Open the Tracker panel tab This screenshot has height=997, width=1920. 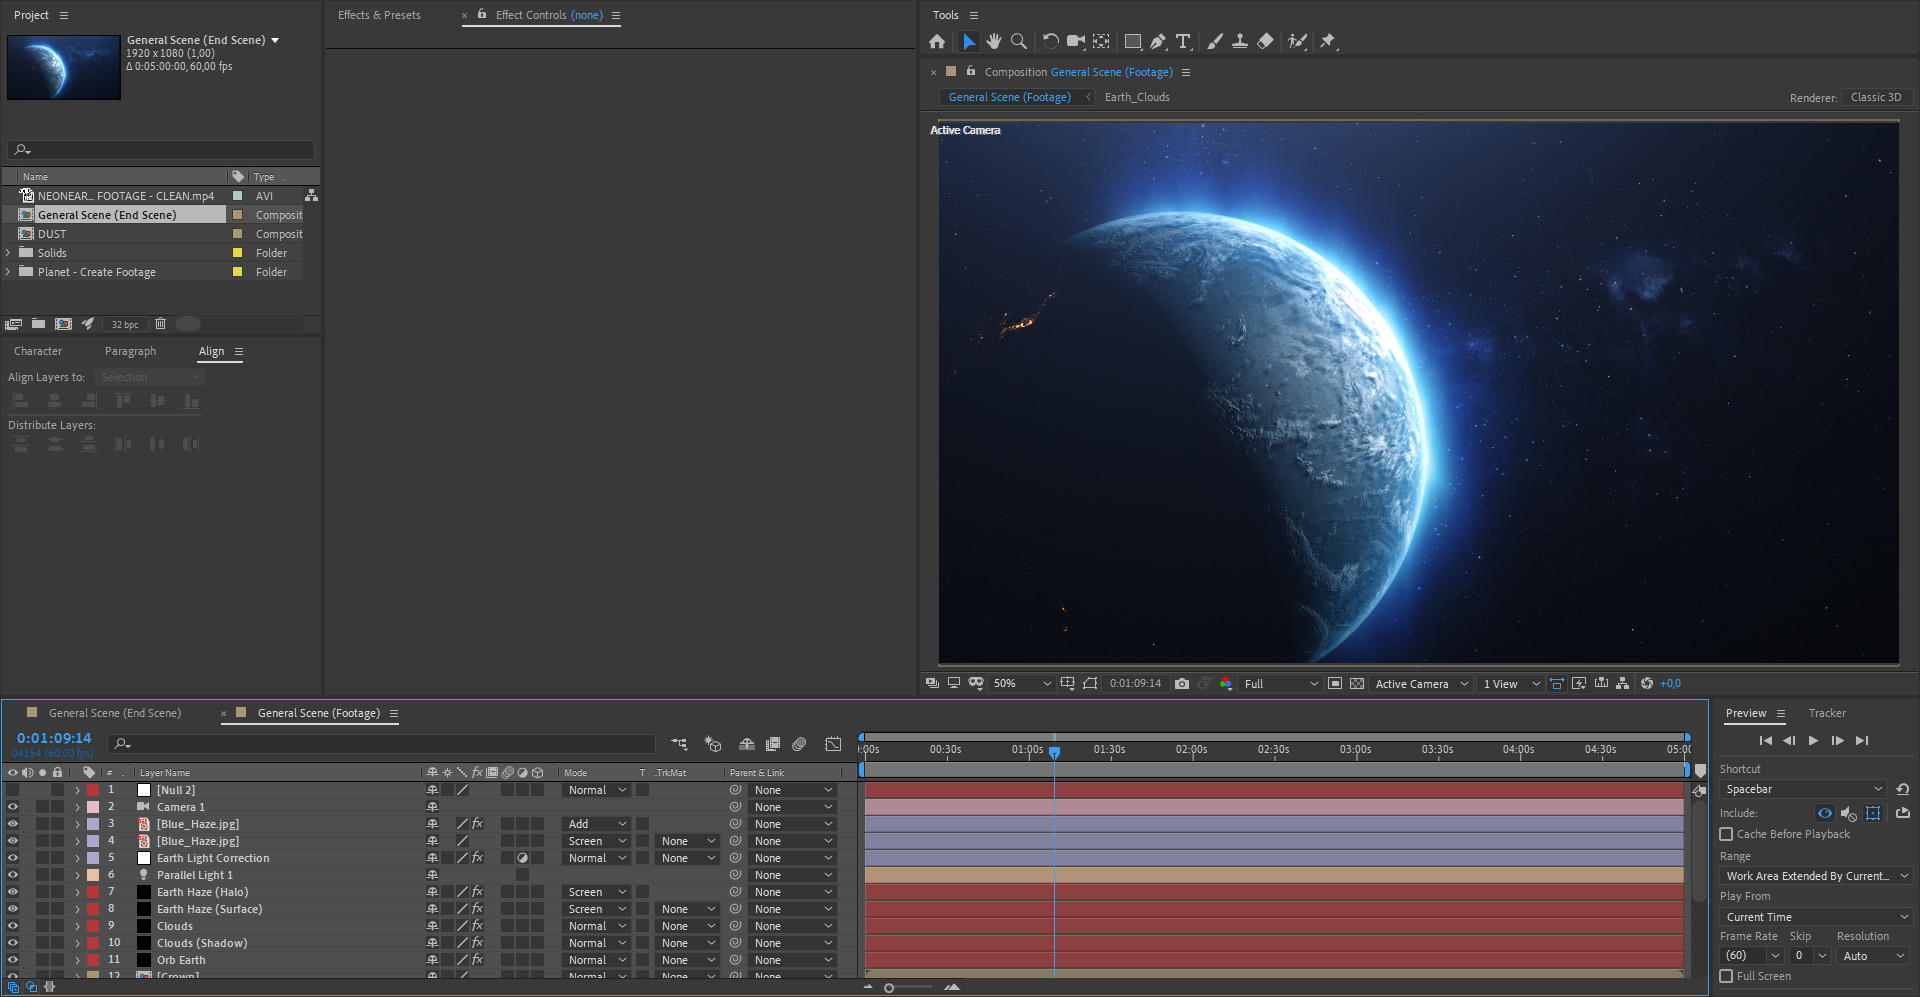click(1826, 713)
